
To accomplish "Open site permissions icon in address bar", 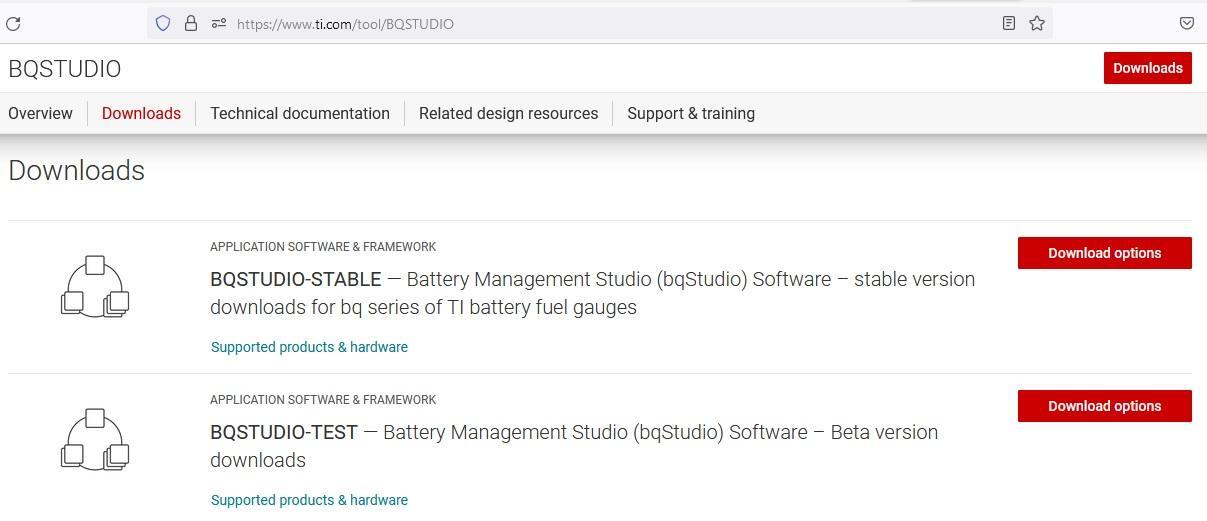I will tap(219, 23).
